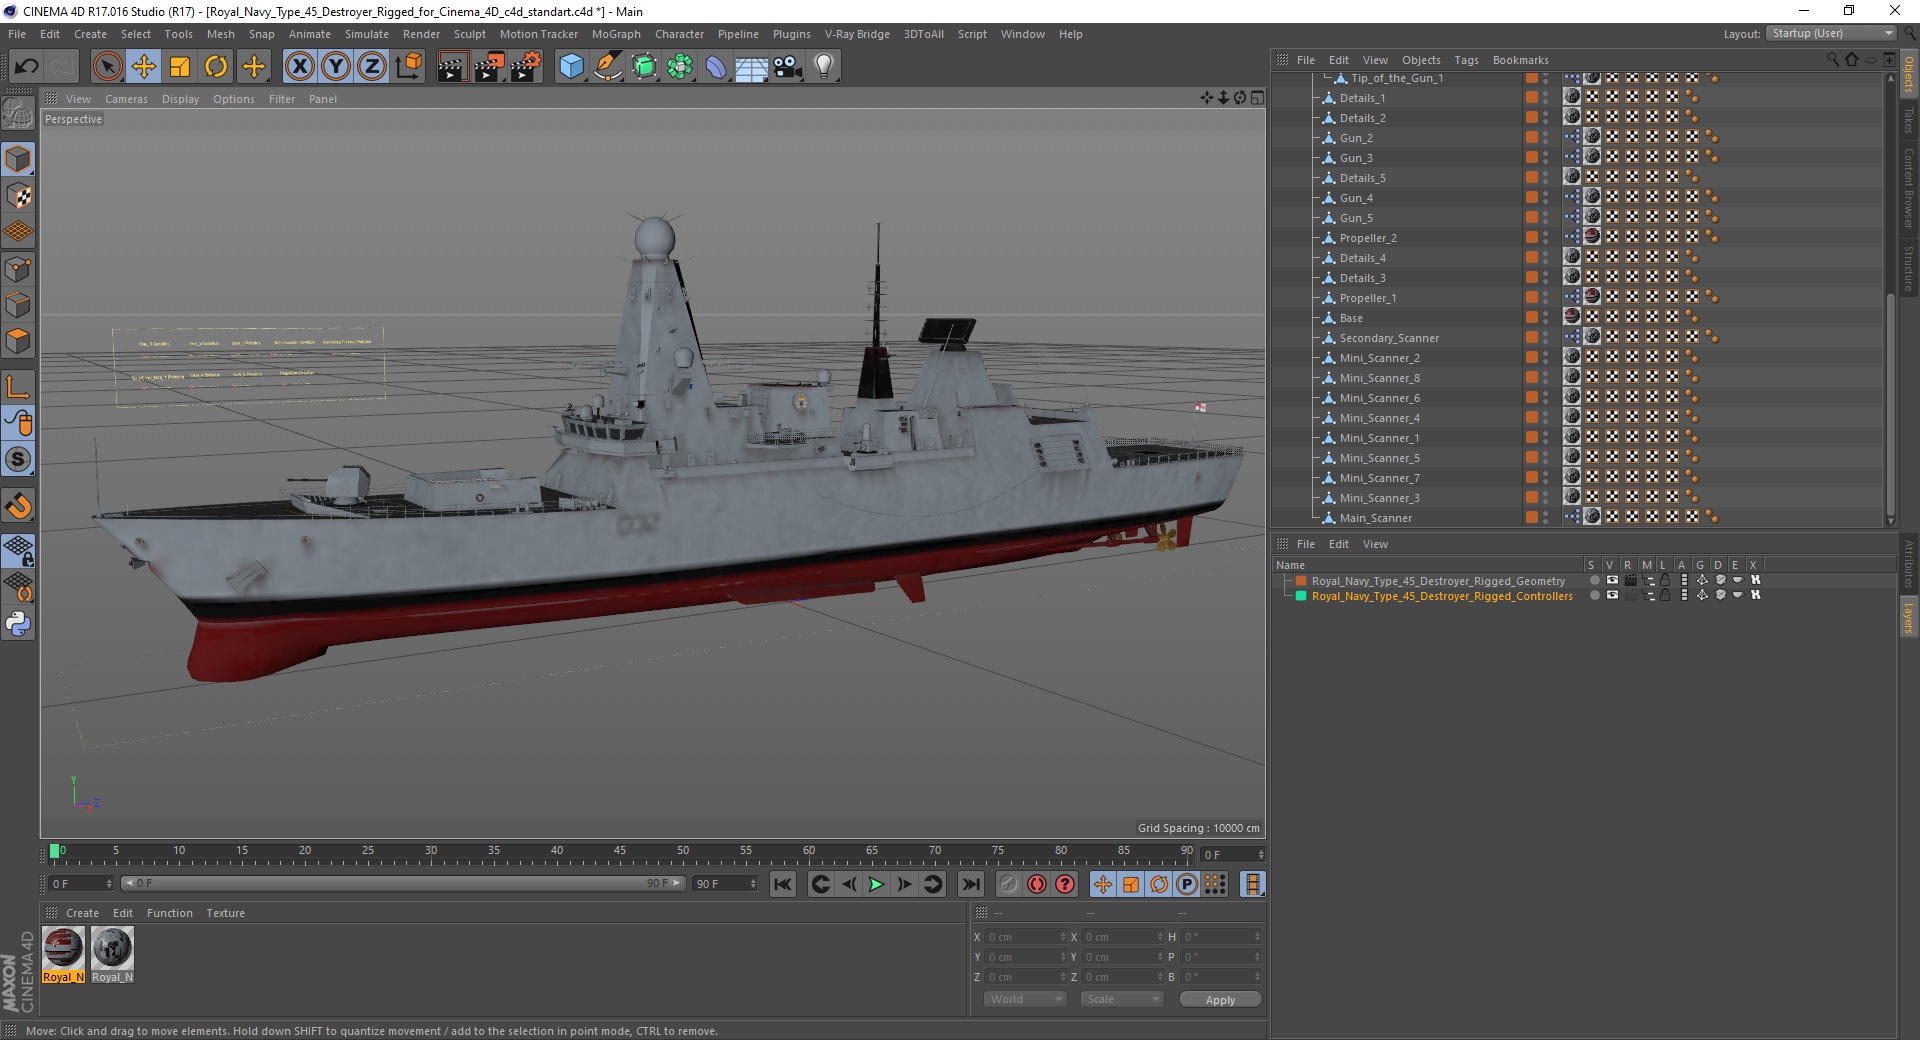
Task: Open the Layout Startup (User) dropdown
Action: [1830, 33]
